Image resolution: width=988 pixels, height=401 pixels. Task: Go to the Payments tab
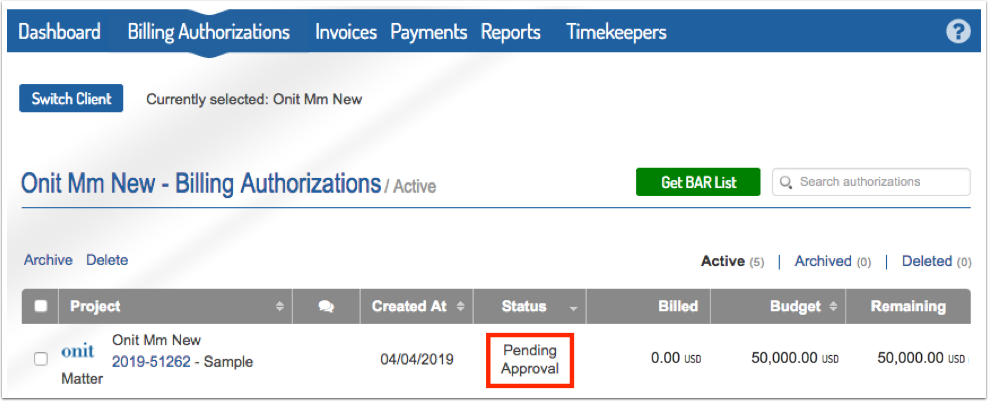429,32
